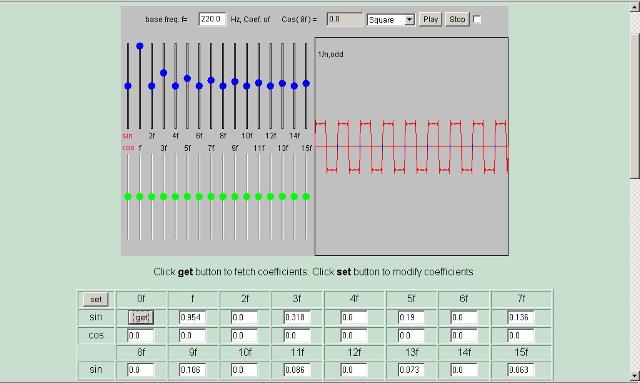The image size is (640, 383).
Task: Click the sin 7f field showing 0.136
Action: [x=521, y=317]
